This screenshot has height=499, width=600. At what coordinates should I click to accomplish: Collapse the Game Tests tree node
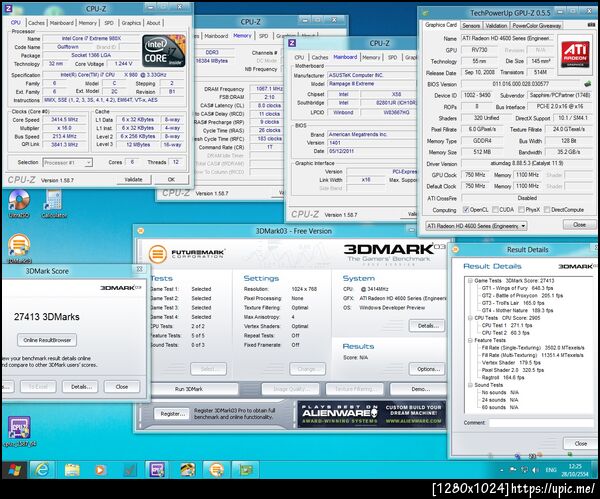coord(470,280)
